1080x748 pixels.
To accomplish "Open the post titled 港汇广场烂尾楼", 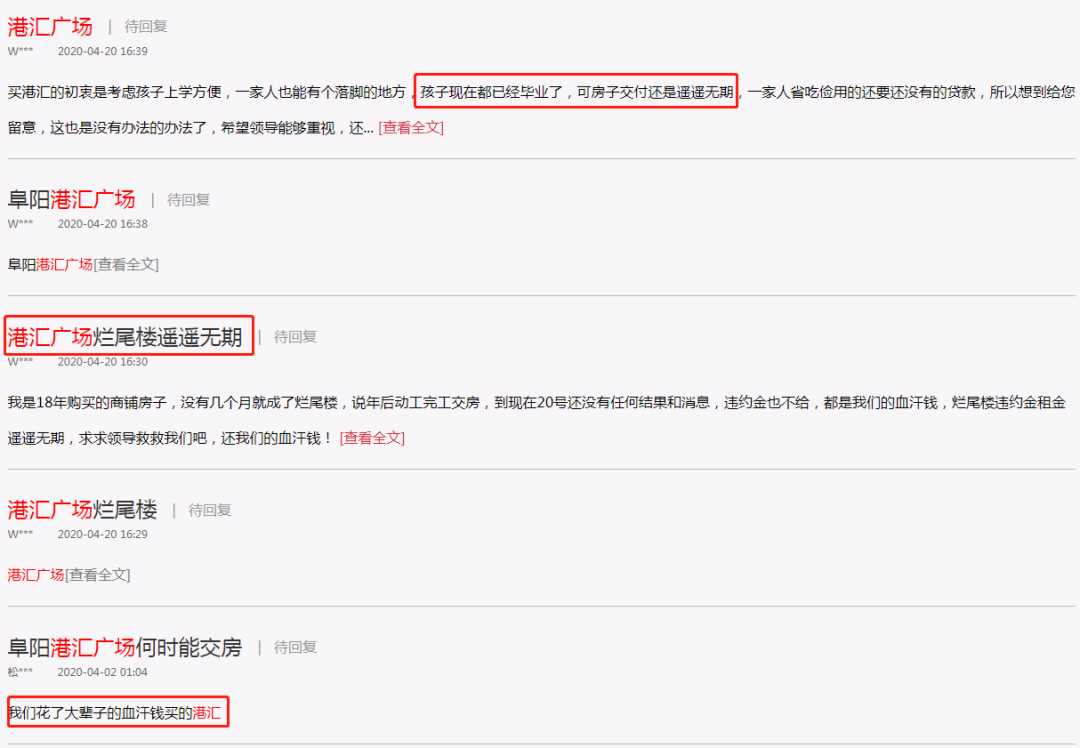I will point(82,510).
